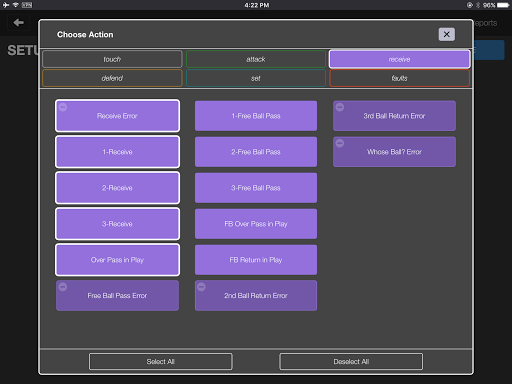512x384 pixels.
Task: Toggle the 3-Free Ball Pass action
Action: [x=256, y=188]
